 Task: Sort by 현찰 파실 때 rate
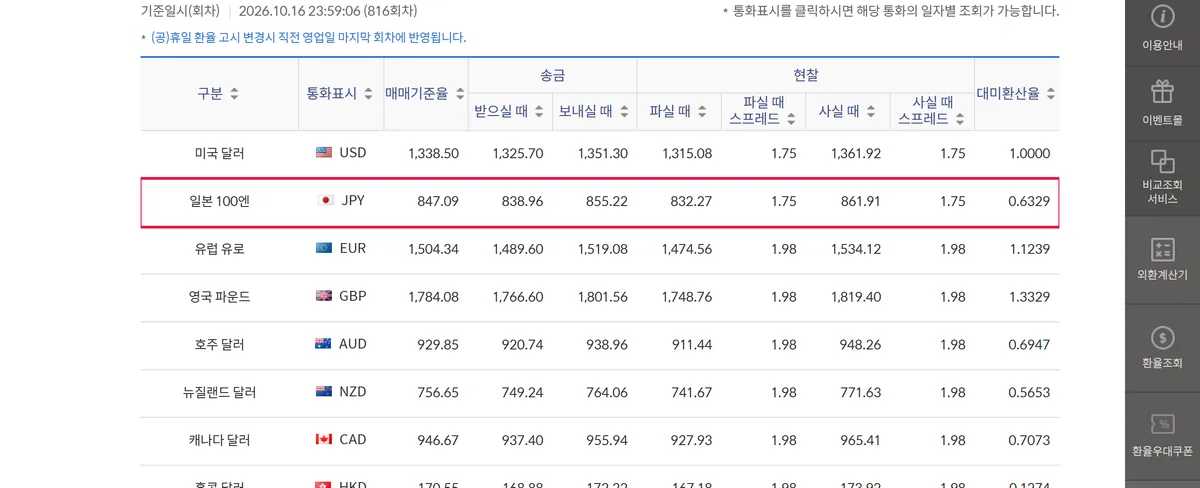click(701, 112)
